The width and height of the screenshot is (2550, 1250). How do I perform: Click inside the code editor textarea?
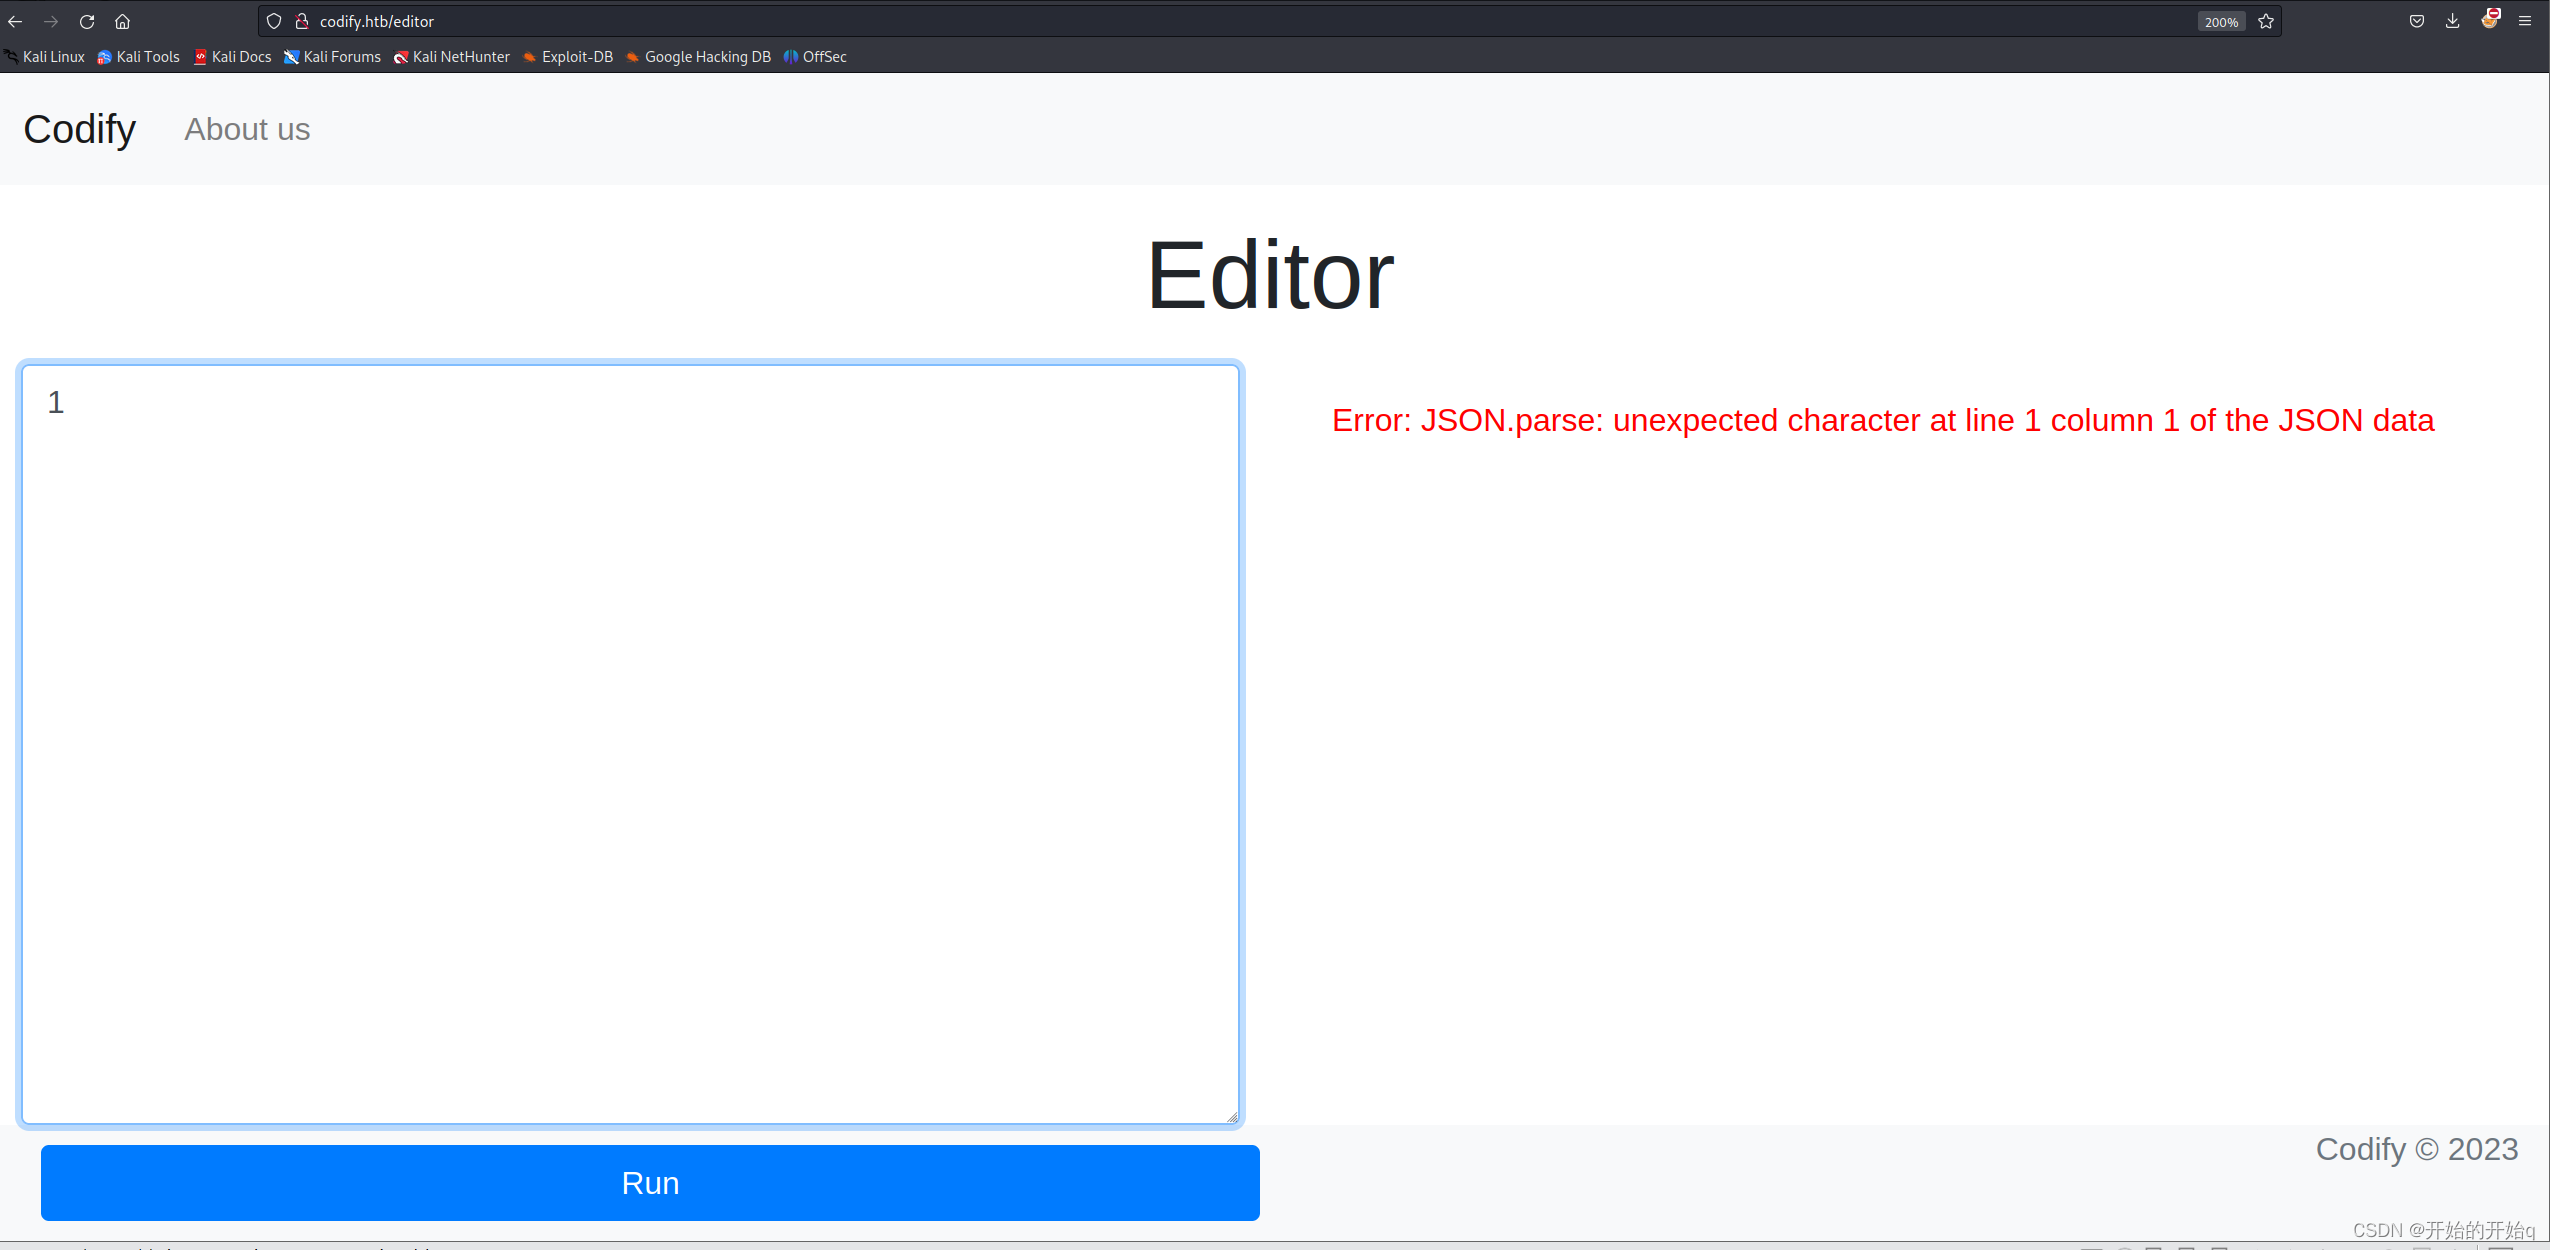(x=630, y=744)
